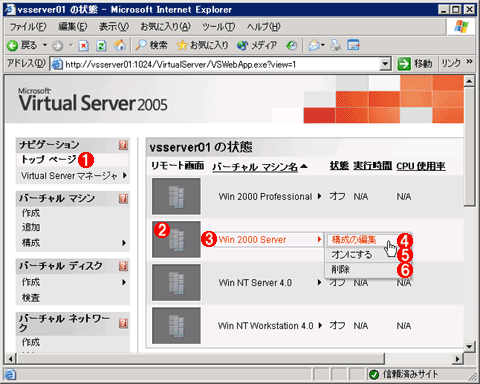Open Search (検索) from toolbar
Viewport: 480px width, 384px height.
click(x=151, y=45)
